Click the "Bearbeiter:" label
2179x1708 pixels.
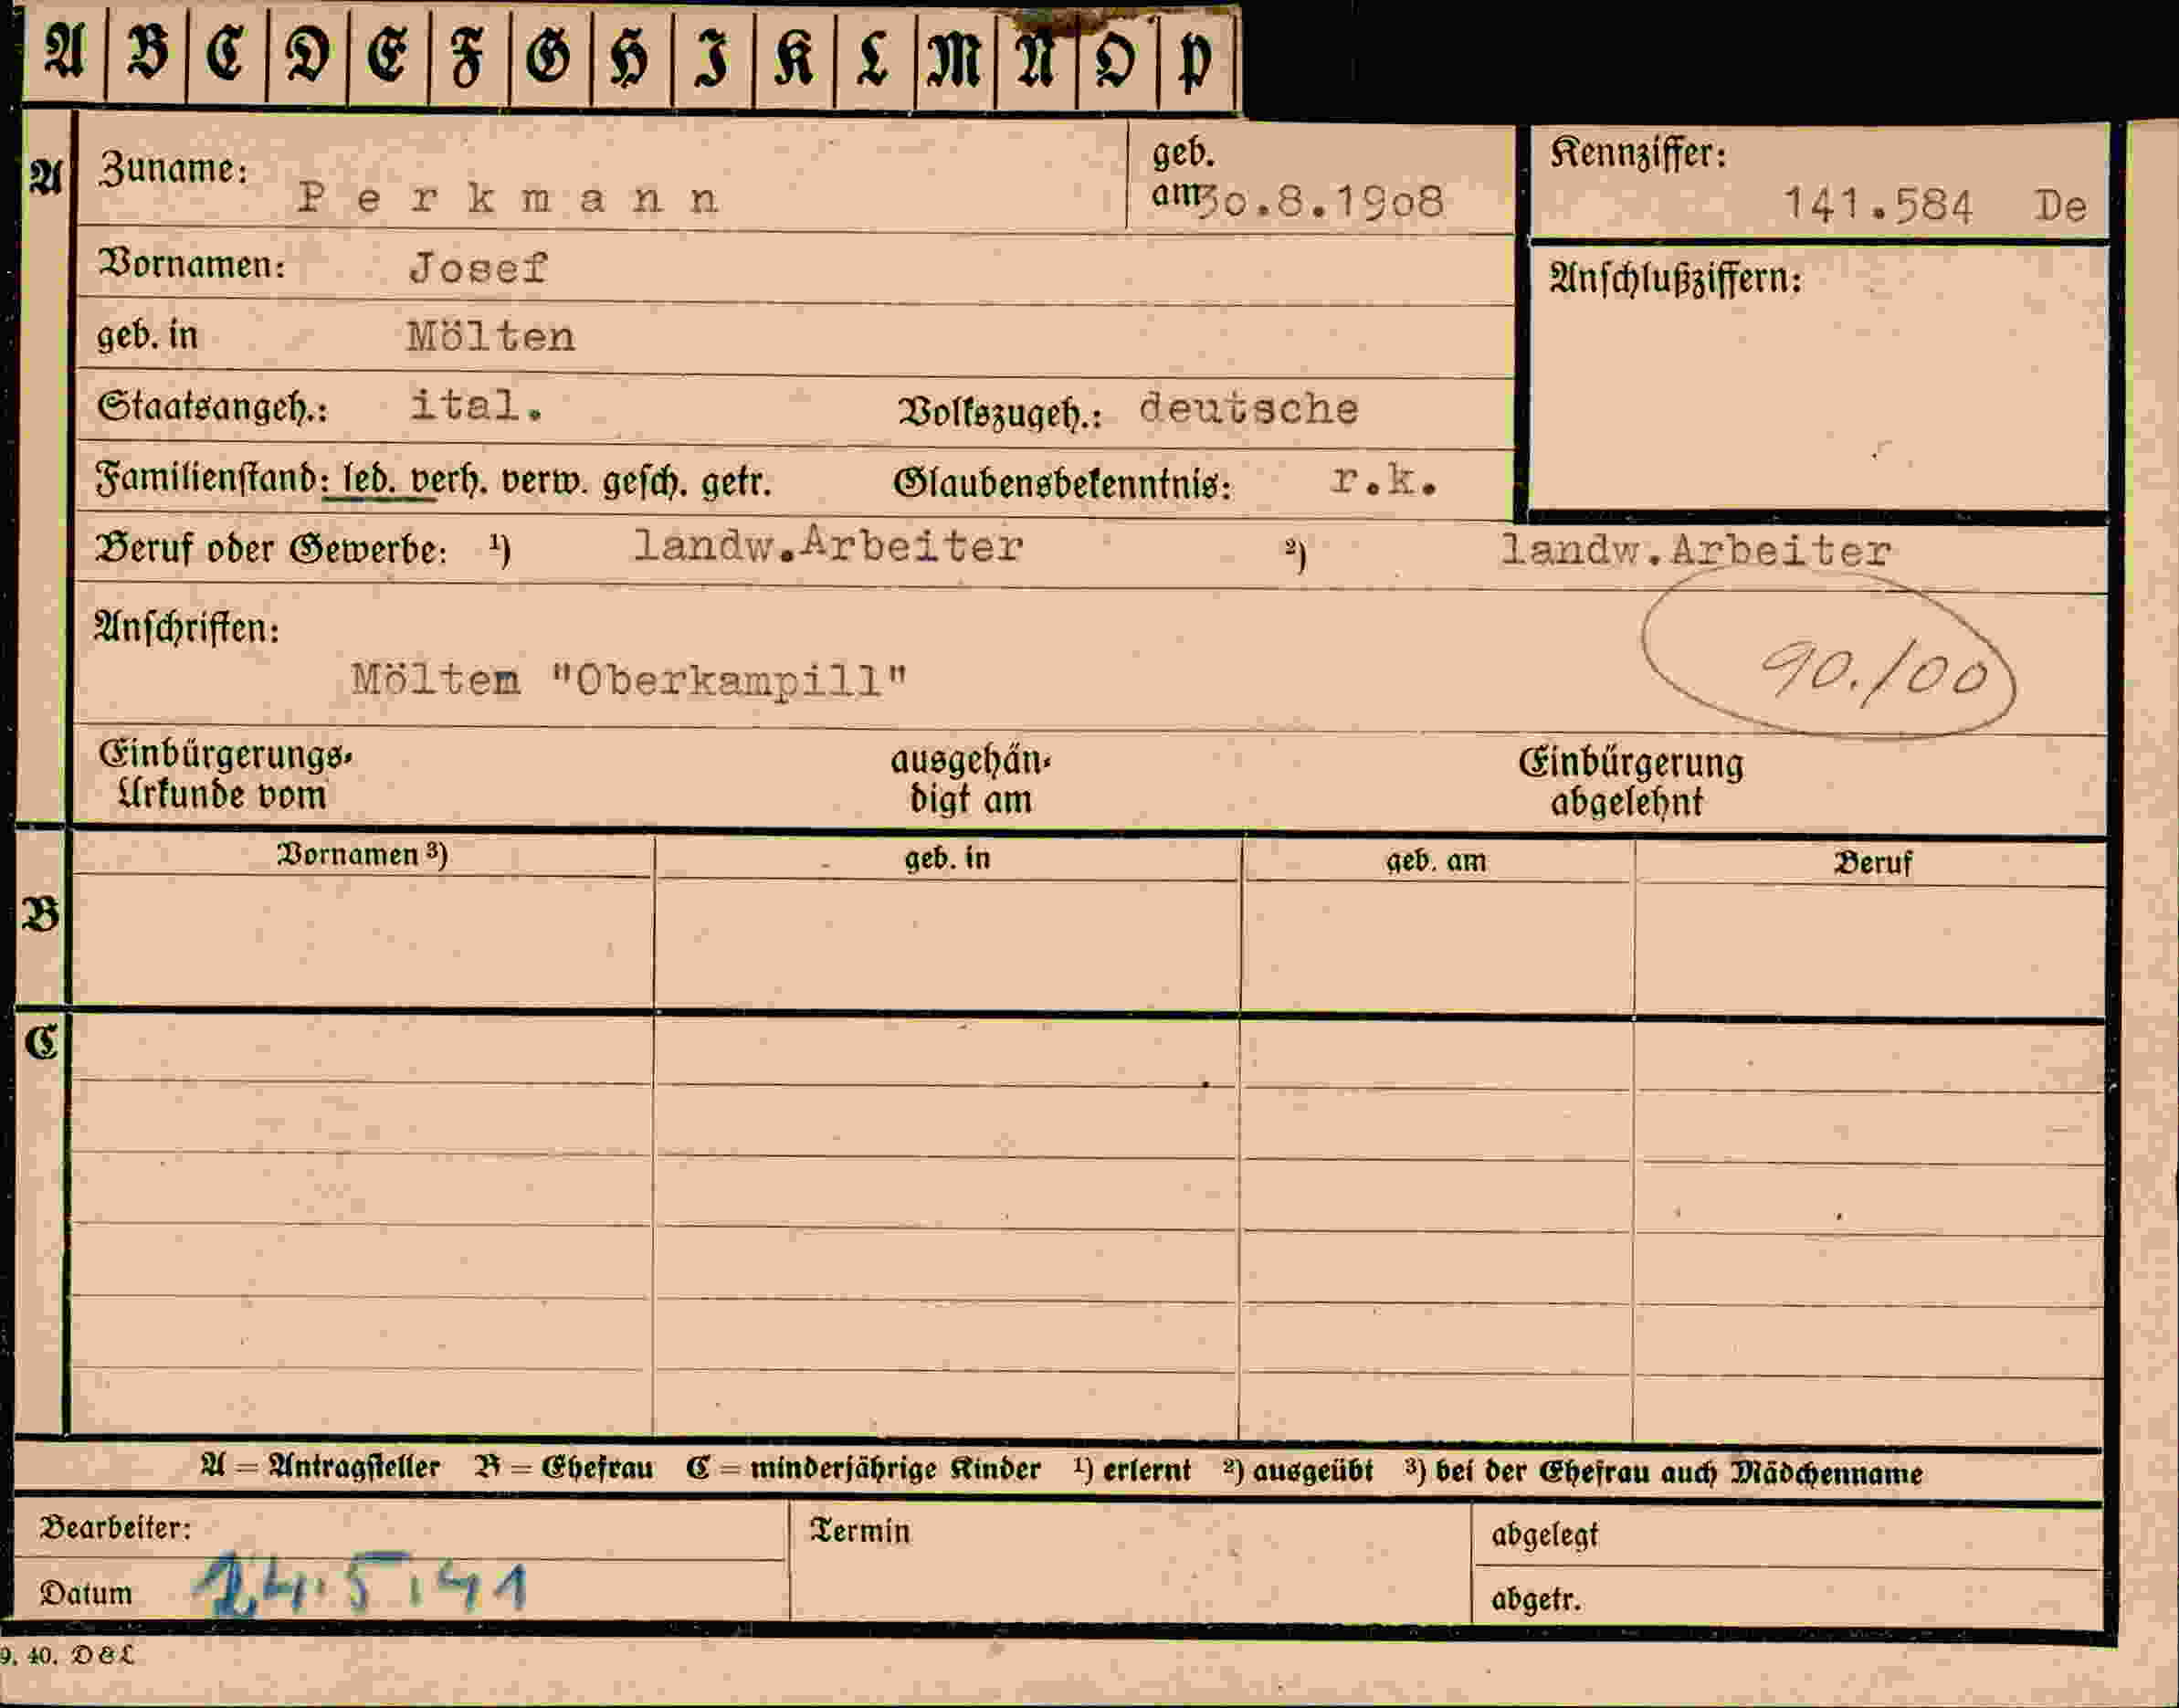pyautogui.click(x=115, y=1528)
